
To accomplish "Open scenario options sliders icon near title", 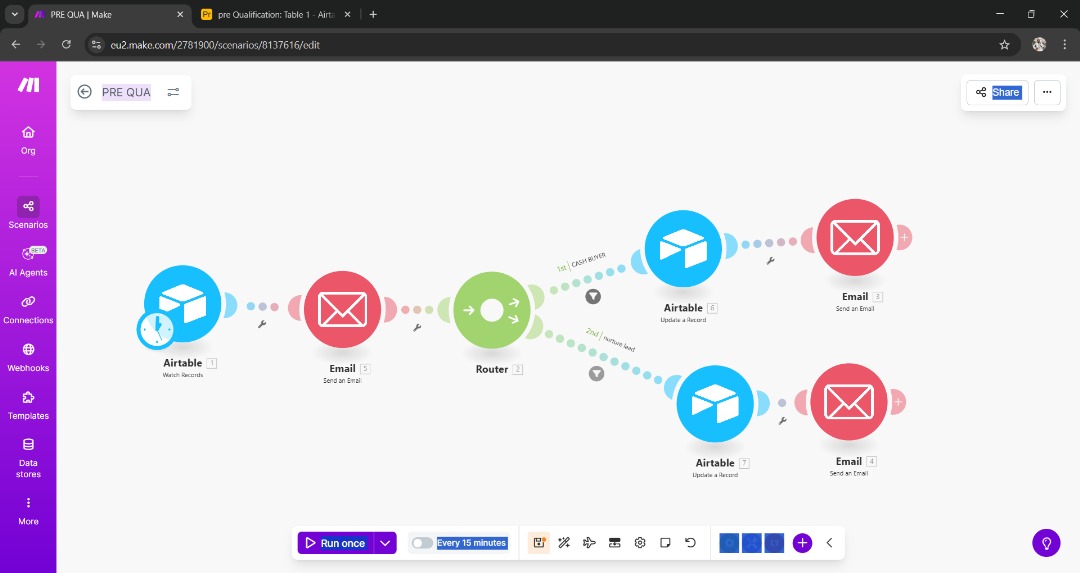I will [x=174, y=92].
